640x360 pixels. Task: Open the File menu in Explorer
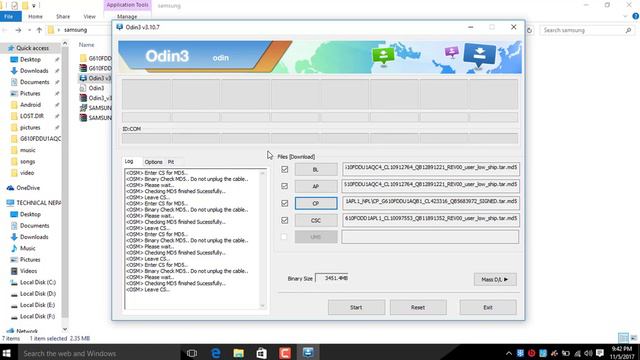9,16
